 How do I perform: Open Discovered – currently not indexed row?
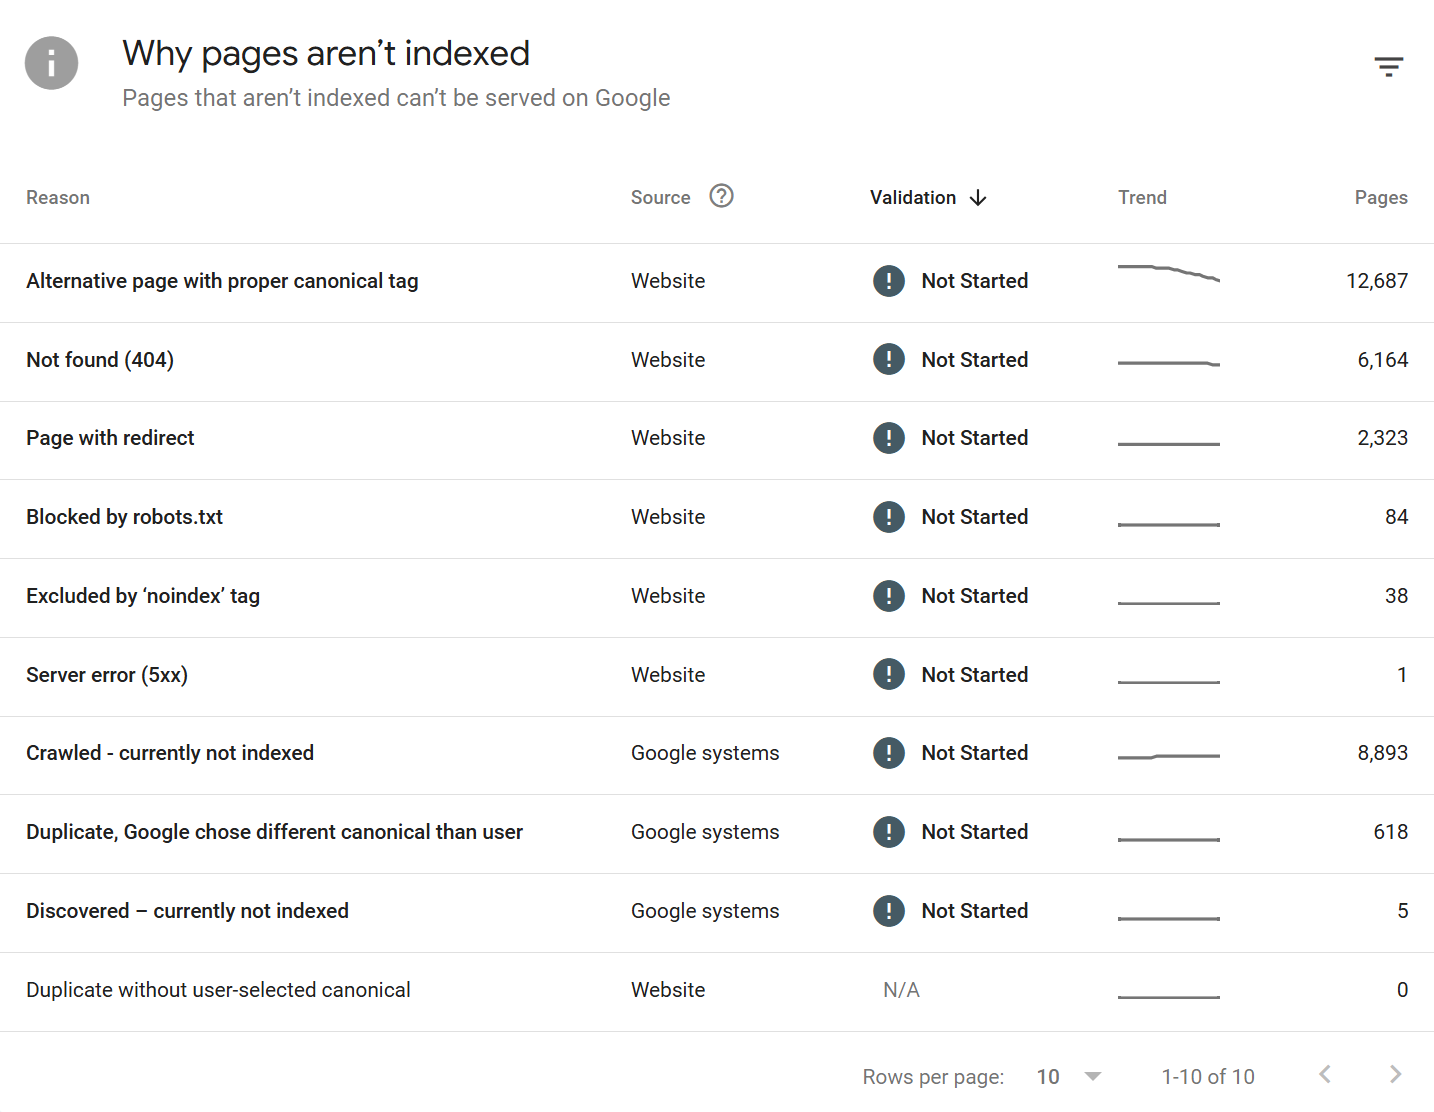(187, 911)
